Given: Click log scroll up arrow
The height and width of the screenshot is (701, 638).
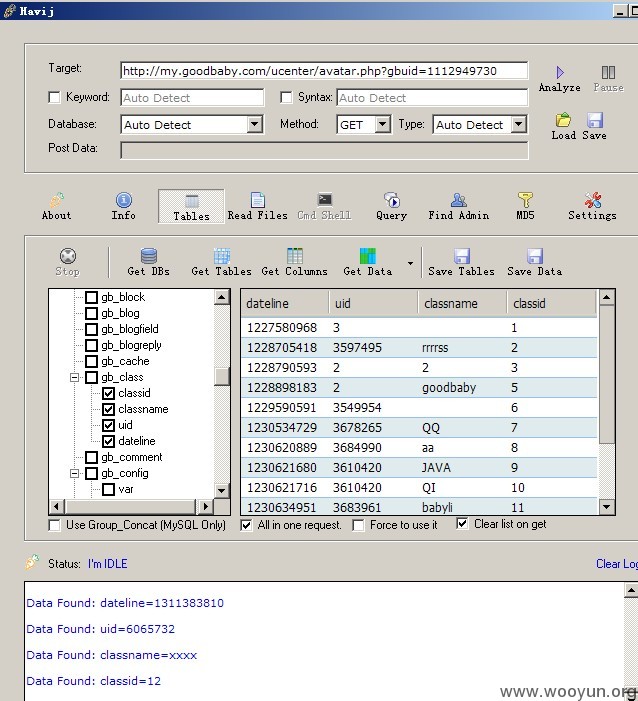Looking at the screenshot, I should coord(631,591).
